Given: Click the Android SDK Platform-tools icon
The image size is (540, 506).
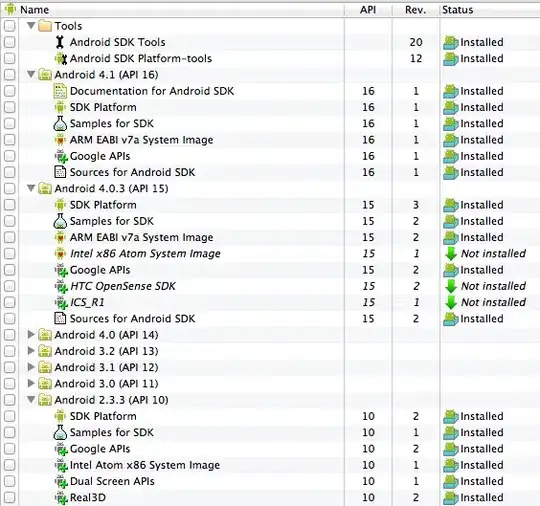Looking at the screenshot, I should [61, 59].
